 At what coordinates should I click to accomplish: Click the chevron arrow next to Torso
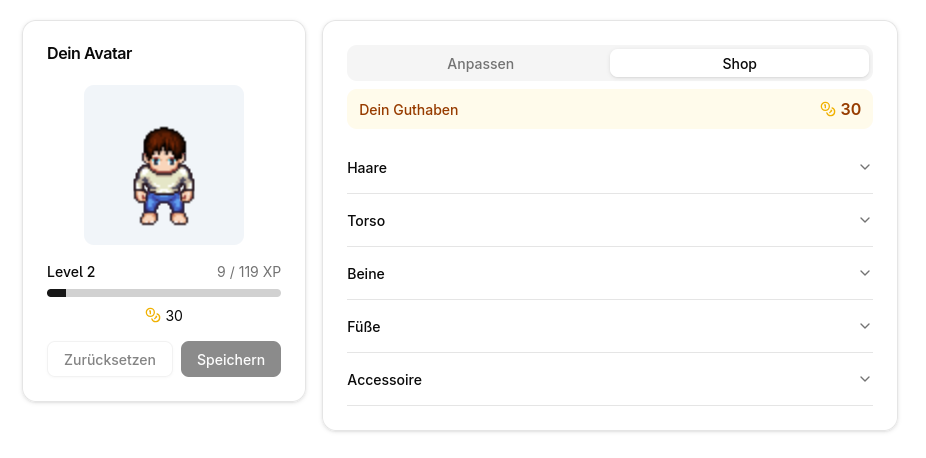(x=865, y=220)
